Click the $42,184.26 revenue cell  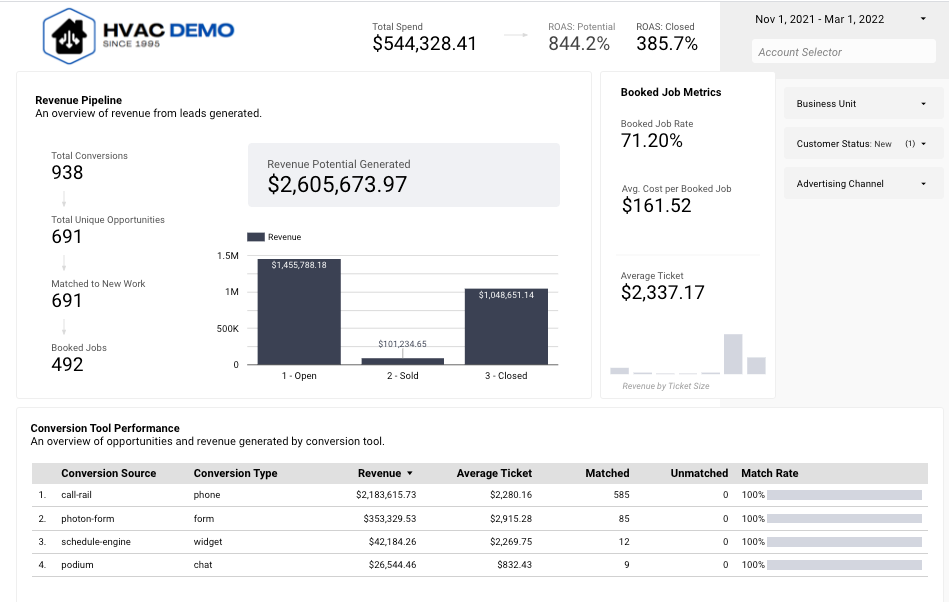[392, 541]
